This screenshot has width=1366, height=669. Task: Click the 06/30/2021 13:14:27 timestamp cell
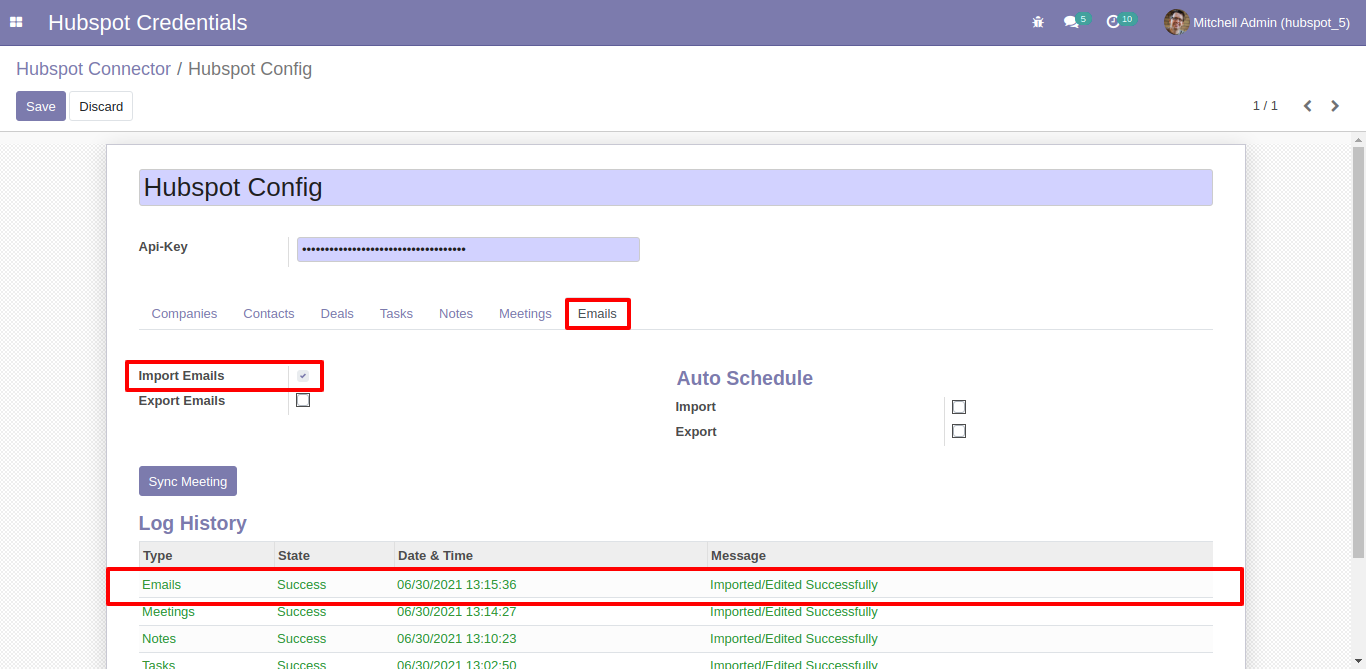pos(456,612)
